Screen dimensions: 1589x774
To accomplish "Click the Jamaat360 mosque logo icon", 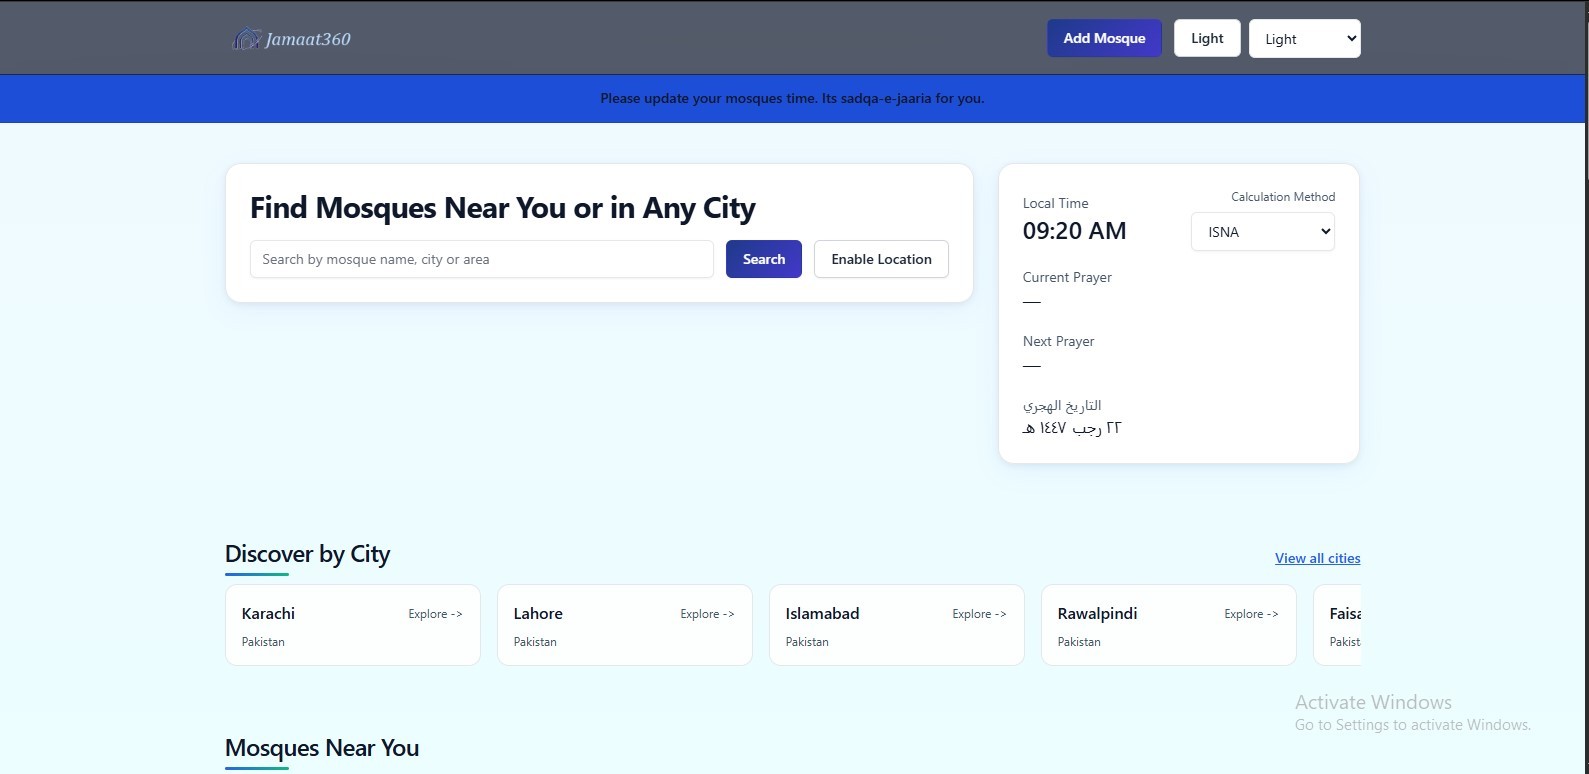I will tap(246, 39).
